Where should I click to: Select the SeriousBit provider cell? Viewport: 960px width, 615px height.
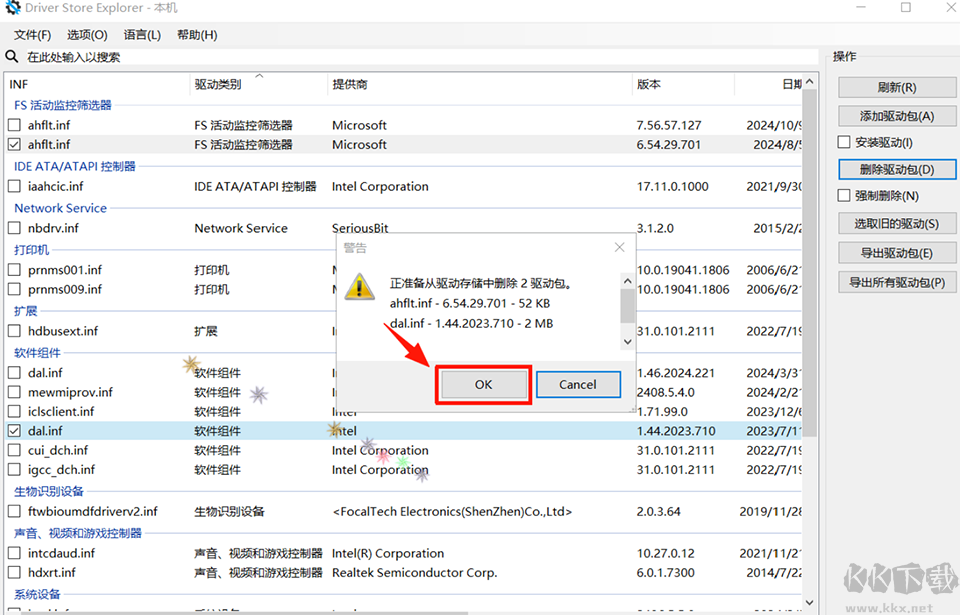tap(360, 228)
